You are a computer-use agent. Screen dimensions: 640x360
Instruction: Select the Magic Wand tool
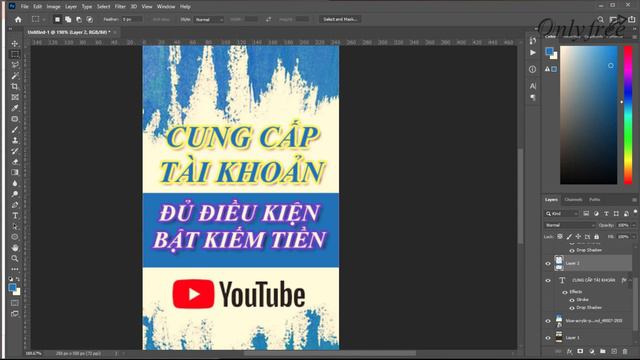point(15,76)
